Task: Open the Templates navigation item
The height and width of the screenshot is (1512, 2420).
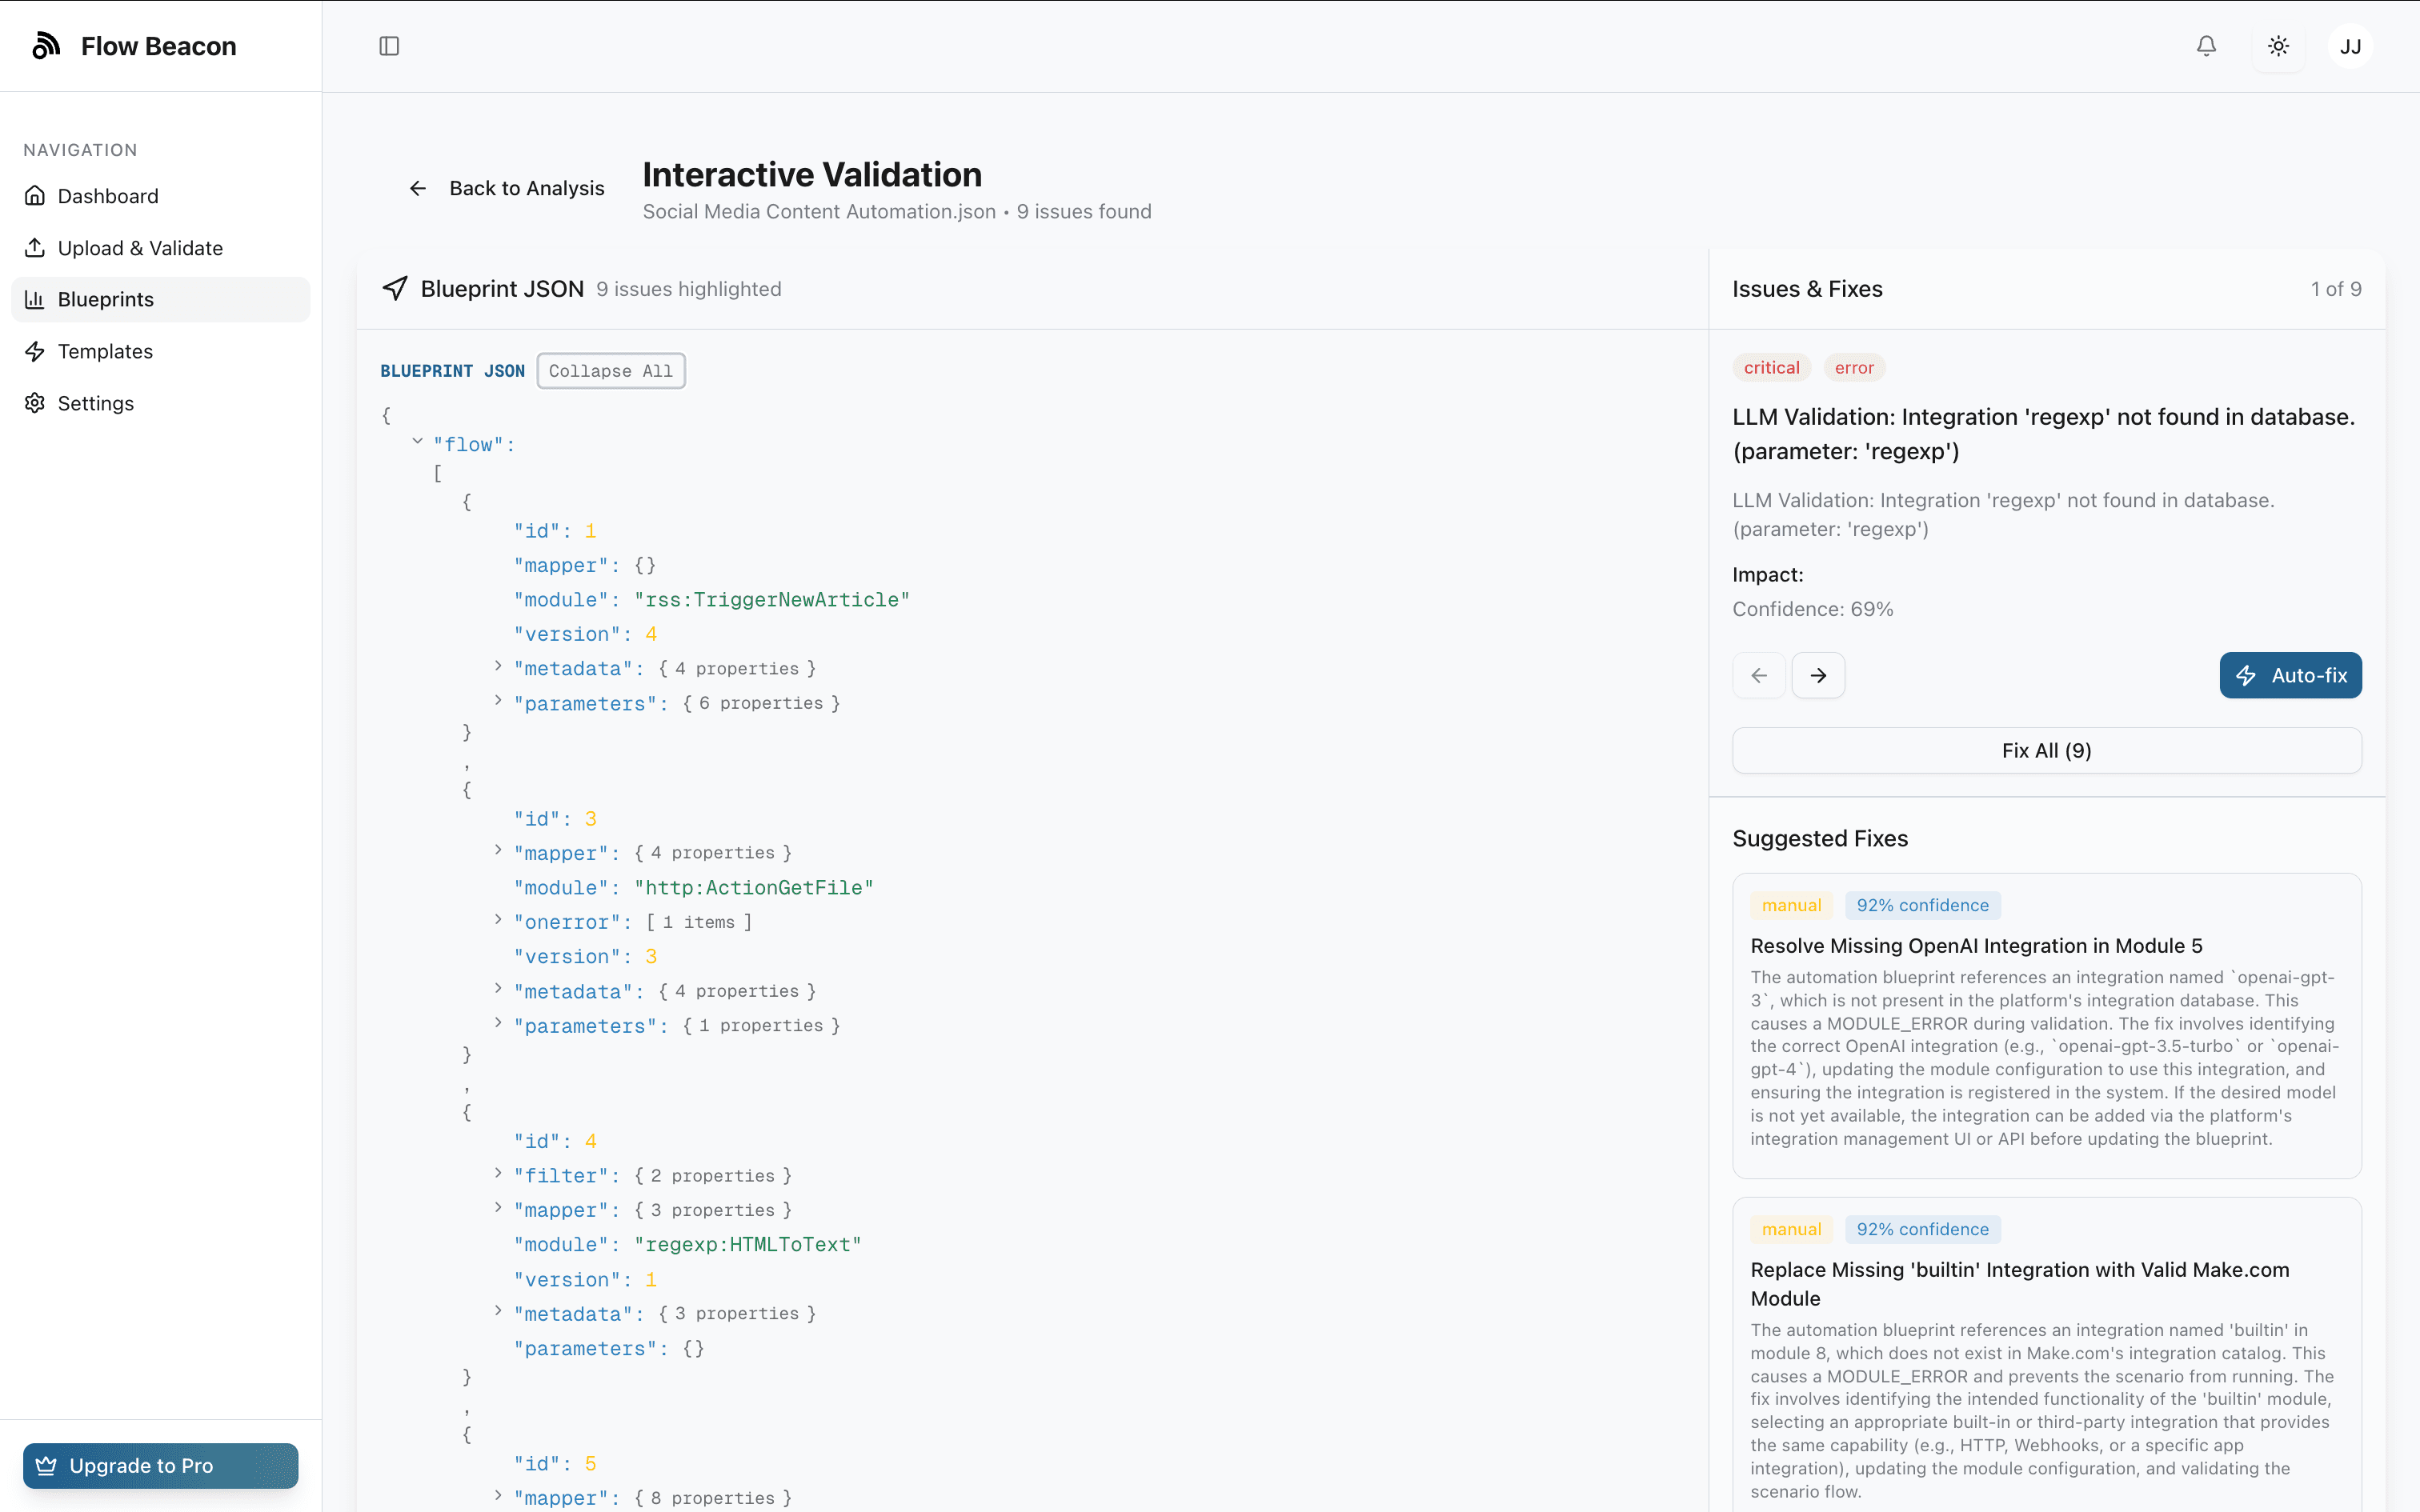Action: (105, 351)
